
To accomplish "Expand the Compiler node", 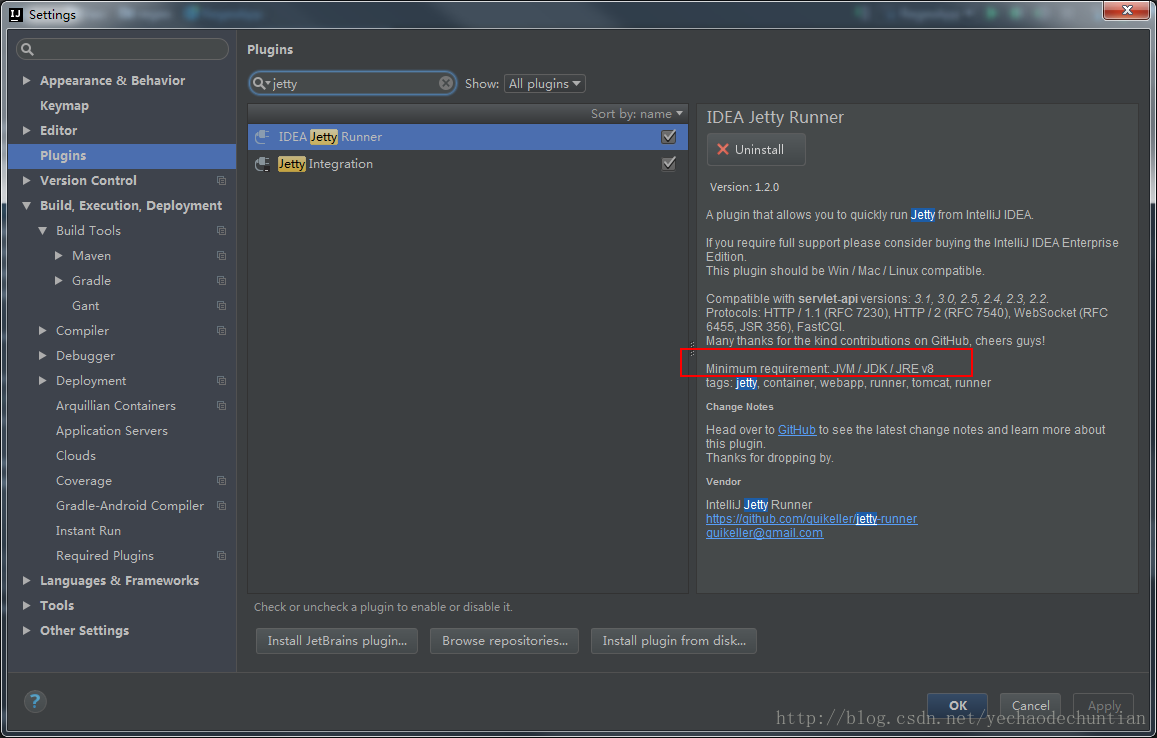I will pyautogui.click(x=43, y=331).
